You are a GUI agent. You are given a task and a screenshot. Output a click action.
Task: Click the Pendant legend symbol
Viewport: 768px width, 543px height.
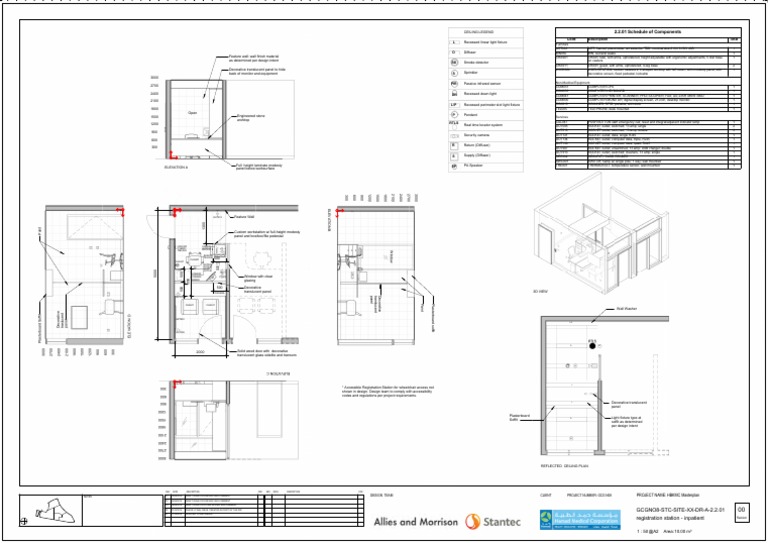pyautogui.click(x=454, y=115)
